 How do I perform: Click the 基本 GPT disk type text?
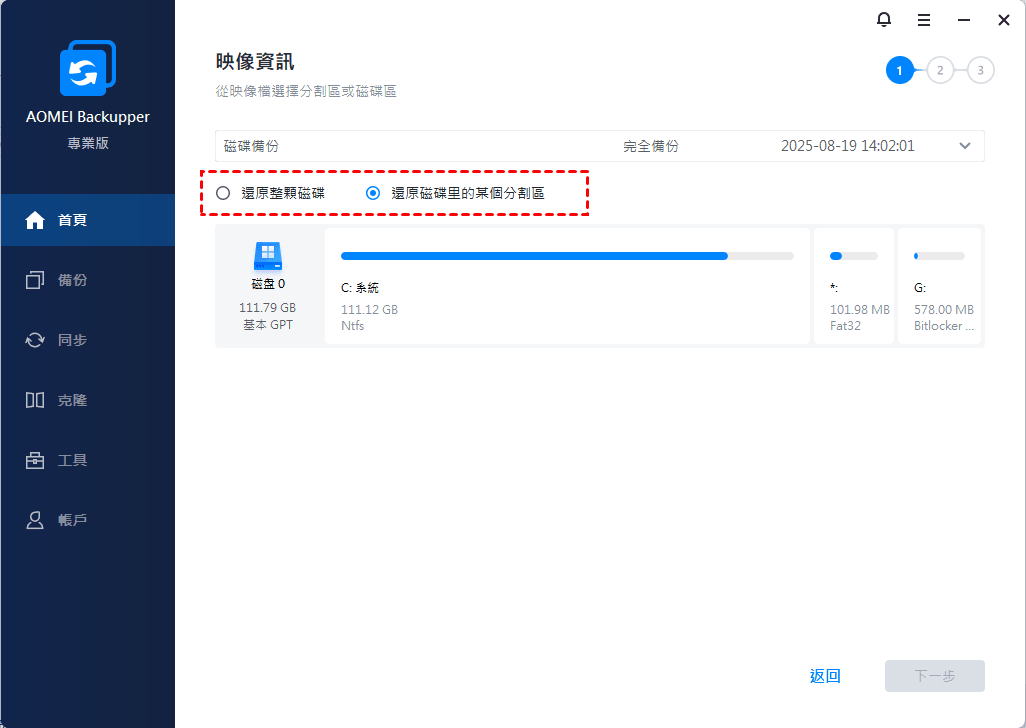pos(268,324)
